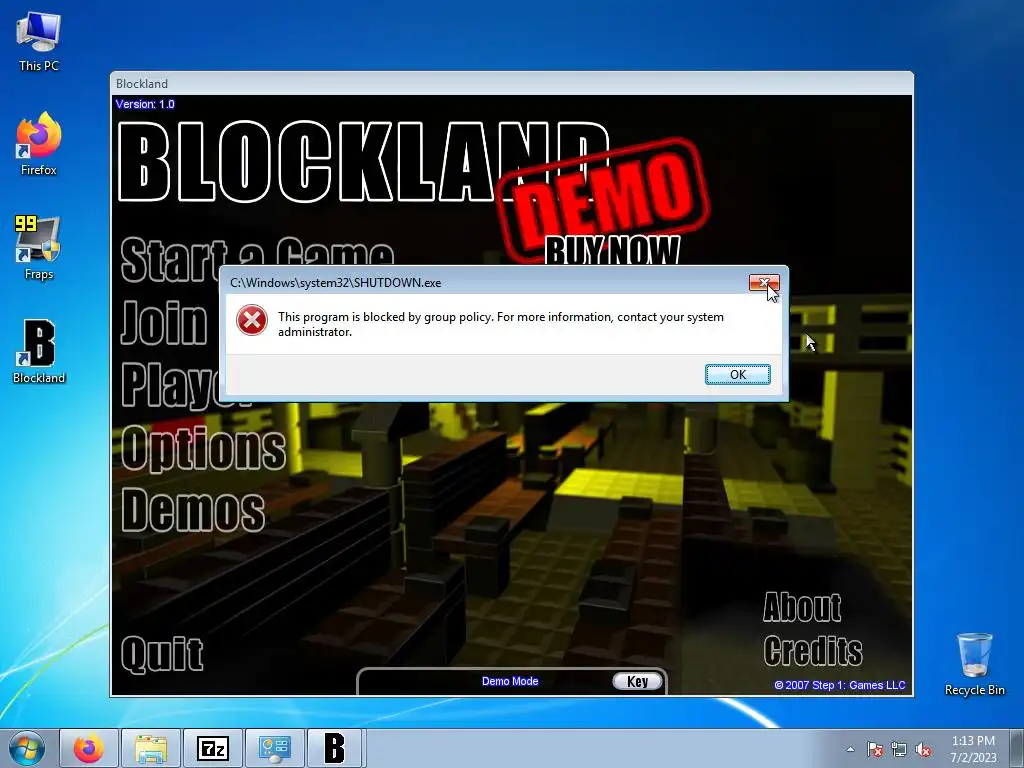Open the Control Panel taskbar icon
Screen dimensions: 1024x768
(275, 748)
